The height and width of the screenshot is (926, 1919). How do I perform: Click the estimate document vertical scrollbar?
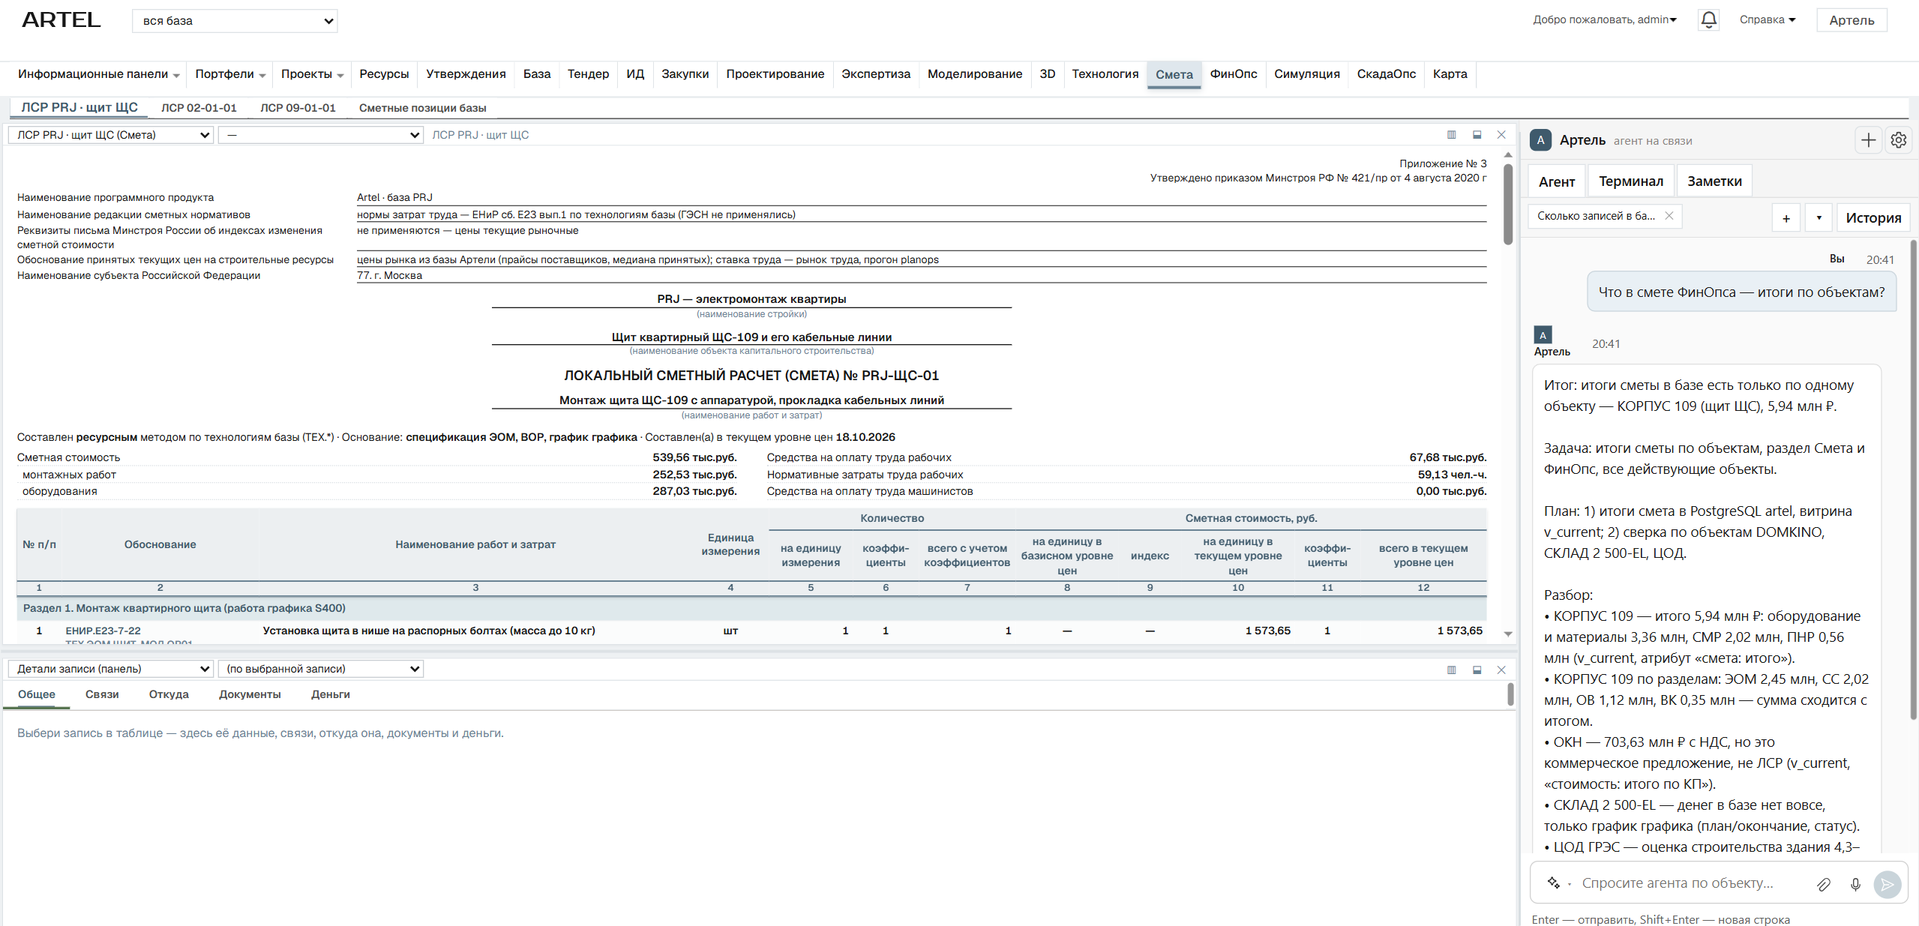pyautogui.click(x=1508, y=204)
